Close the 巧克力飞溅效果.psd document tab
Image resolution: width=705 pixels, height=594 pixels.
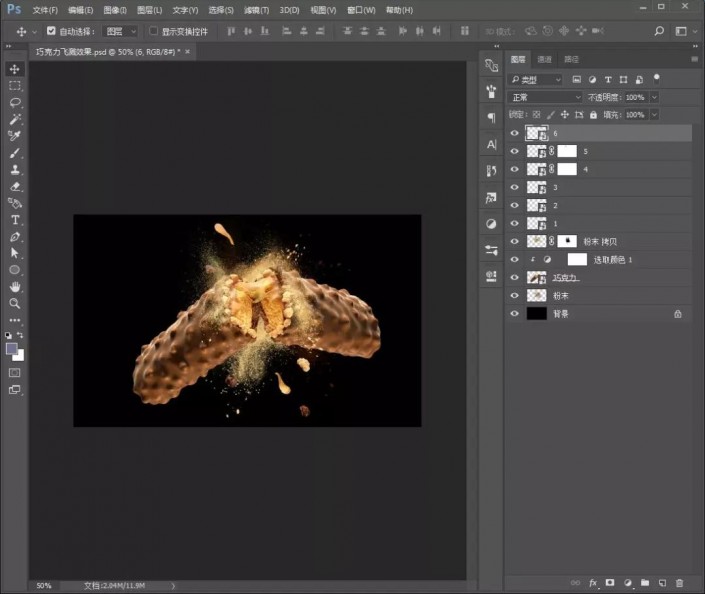click(x=187, y=52)
